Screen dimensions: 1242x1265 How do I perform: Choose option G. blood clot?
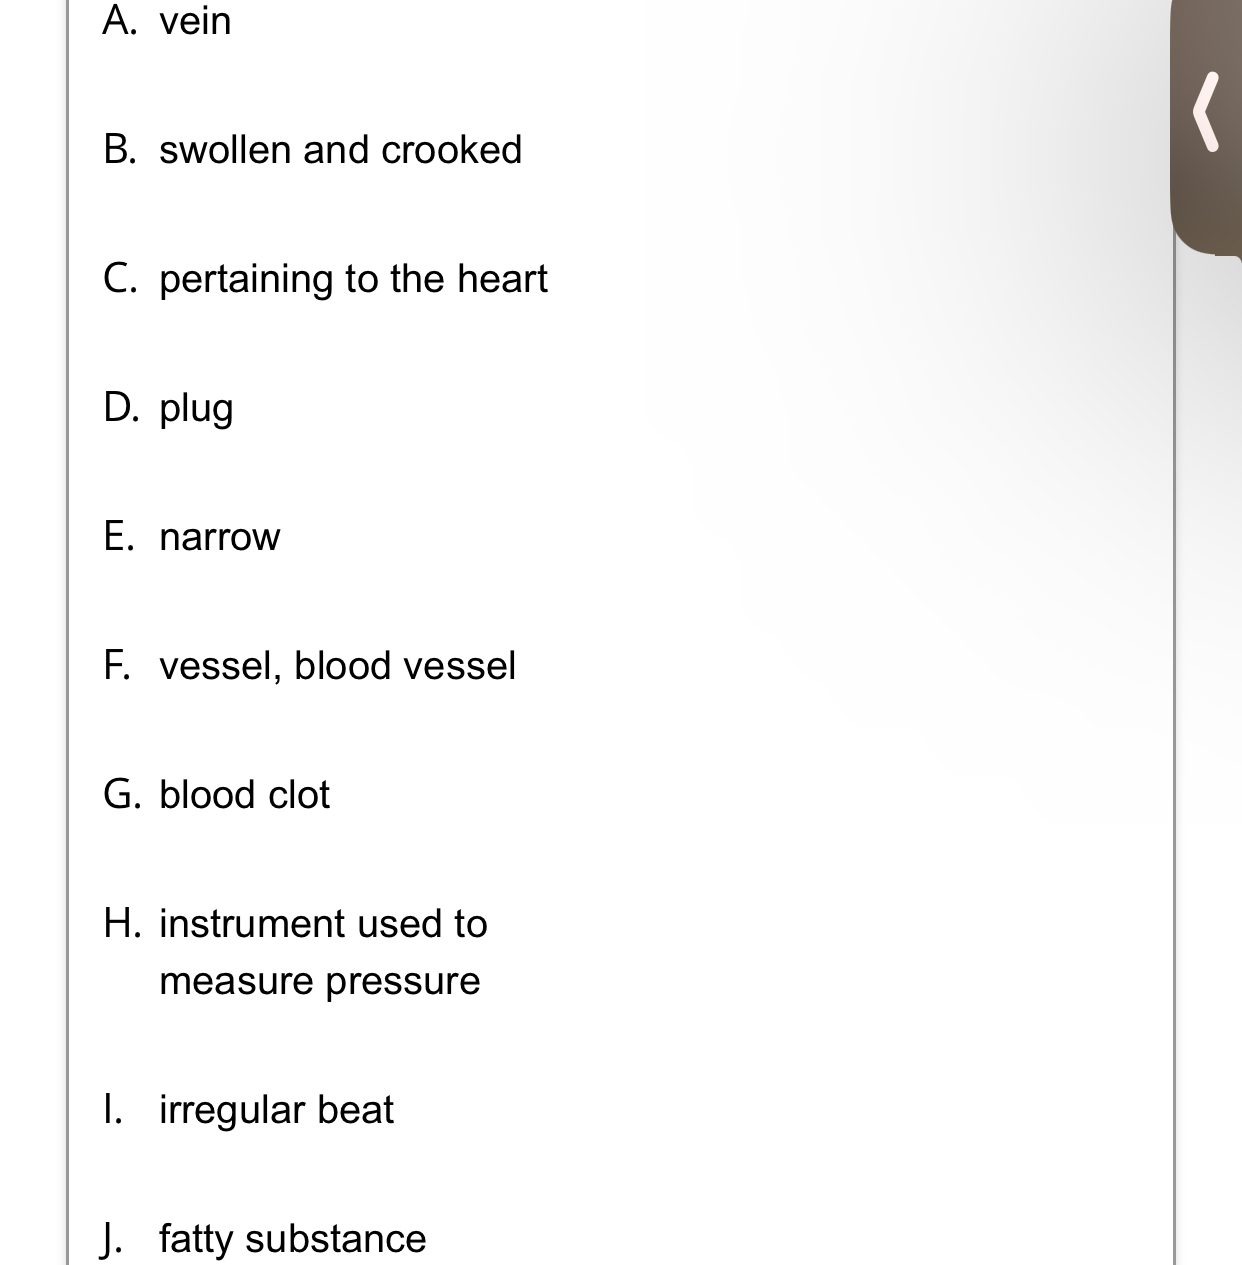pos(216,795)
